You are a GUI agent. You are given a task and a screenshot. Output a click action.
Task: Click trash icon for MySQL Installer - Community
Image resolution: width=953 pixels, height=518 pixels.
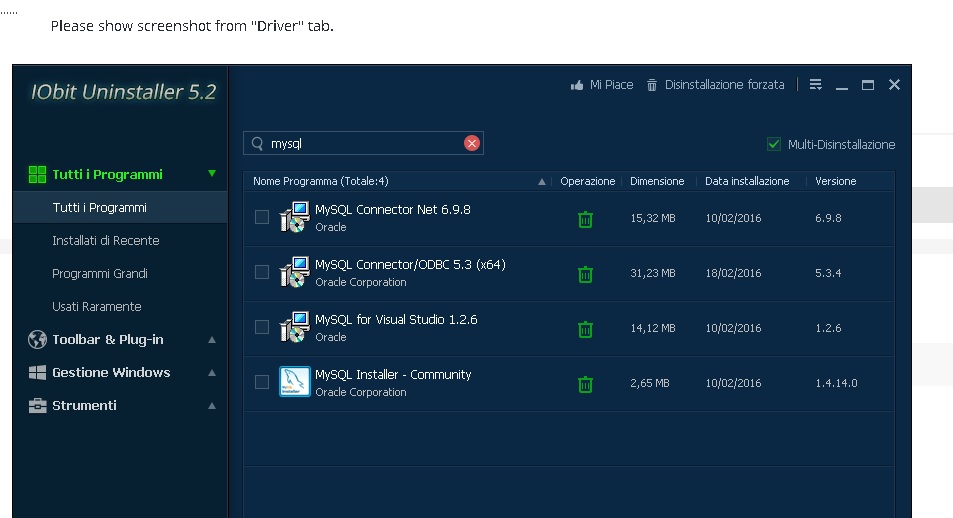(x=585, y=384)
